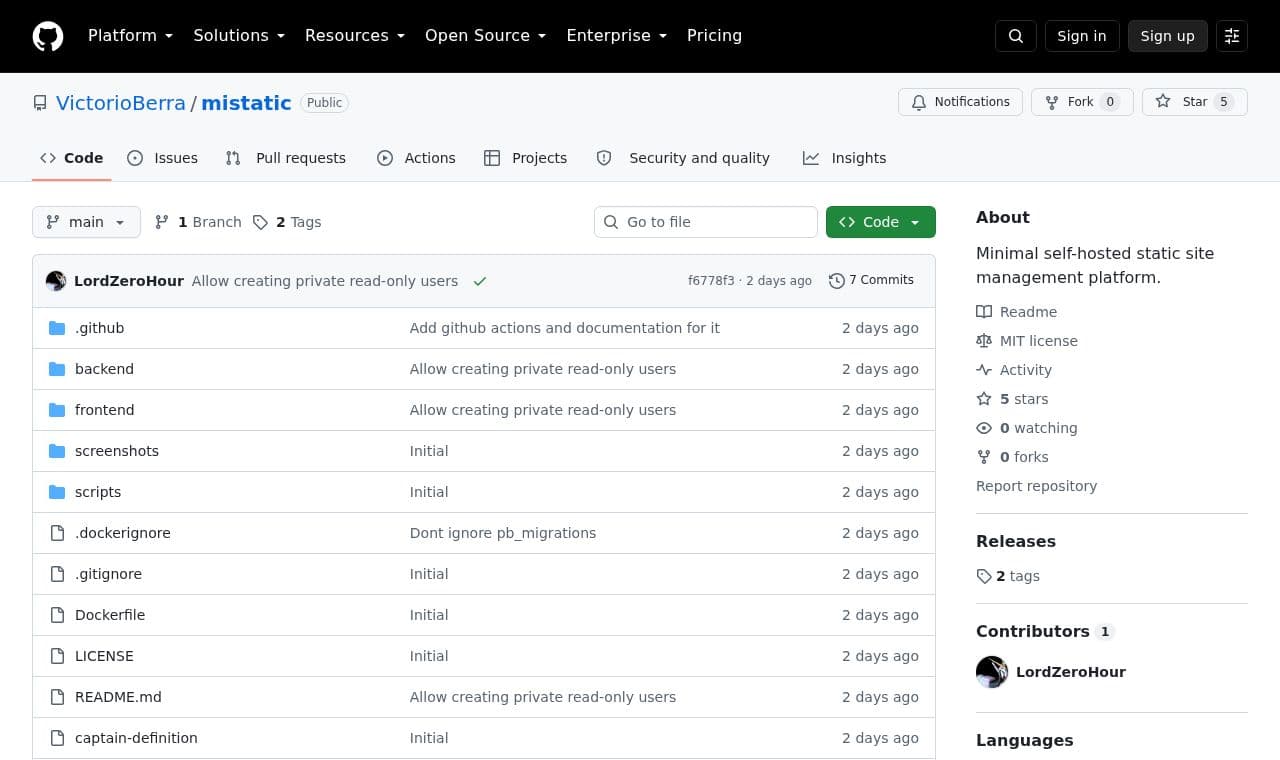The height and width of the screenshot is (760, 1280).
Task: Click the Notifications bell button
Action: (960, 102)
